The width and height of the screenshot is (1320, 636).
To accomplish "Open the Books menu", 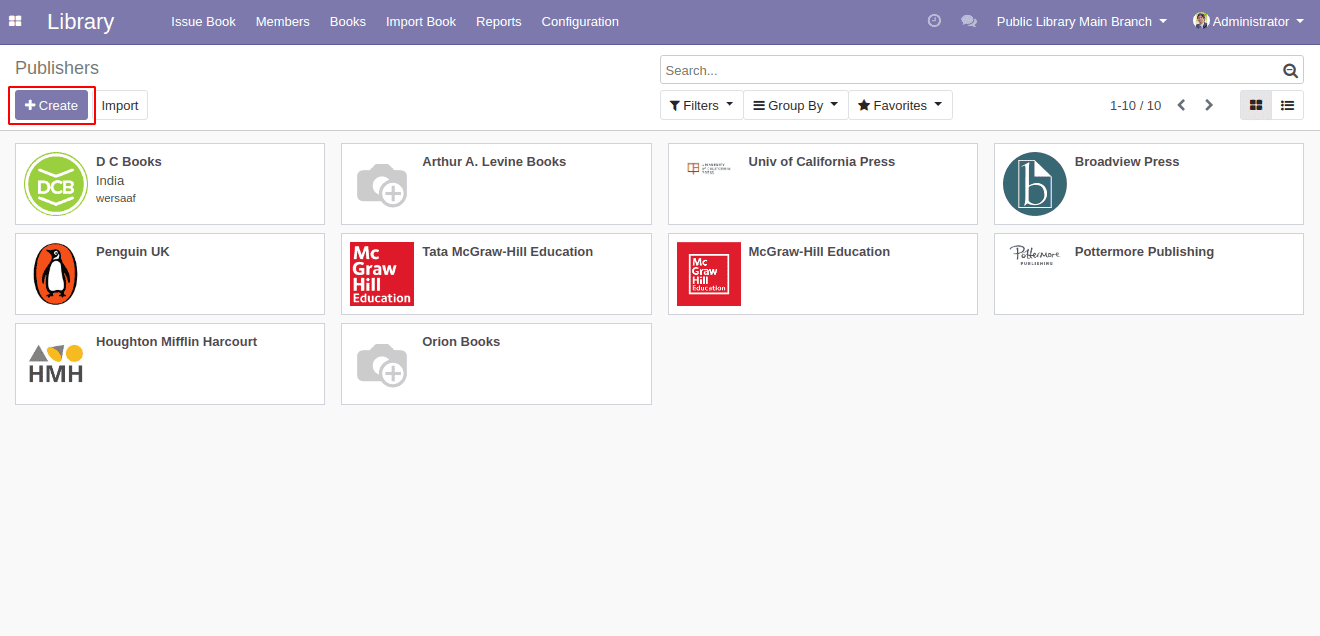I will [x=348, y=21].
